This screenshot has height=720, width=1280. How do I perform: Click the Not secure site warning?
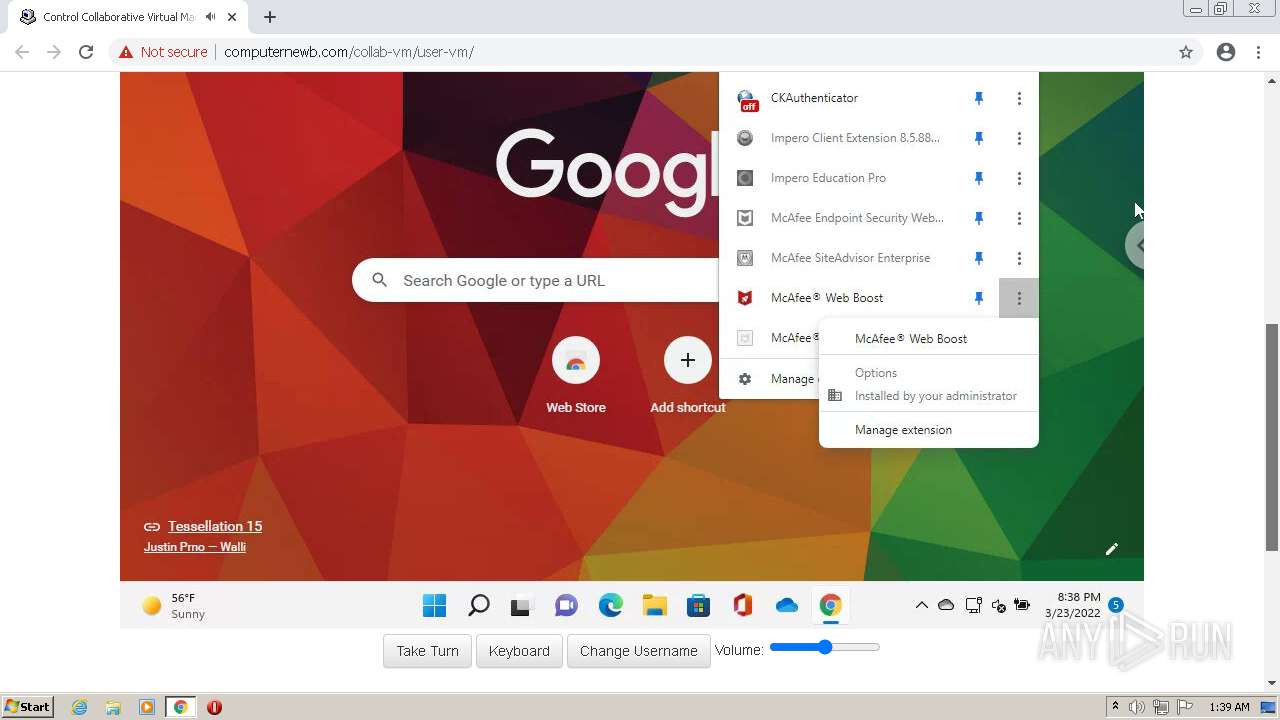[163, 52]
